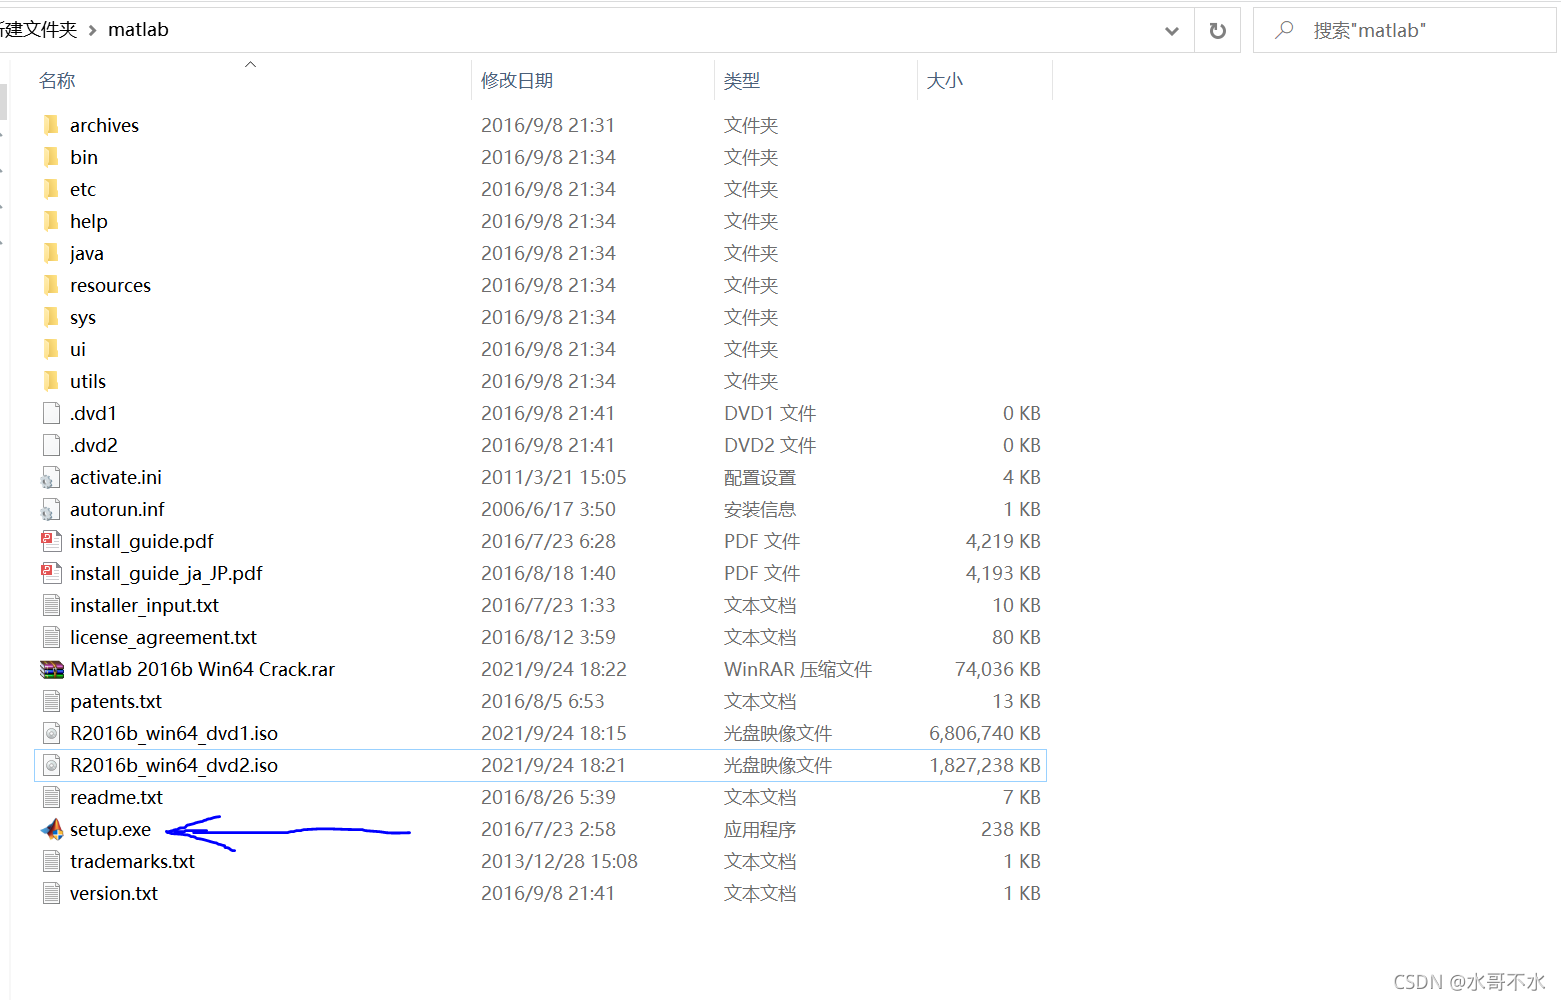The height and width of the screenshot is (1000, 1561).
Task: Select the setup.exe file name
Action: [110, 829]
